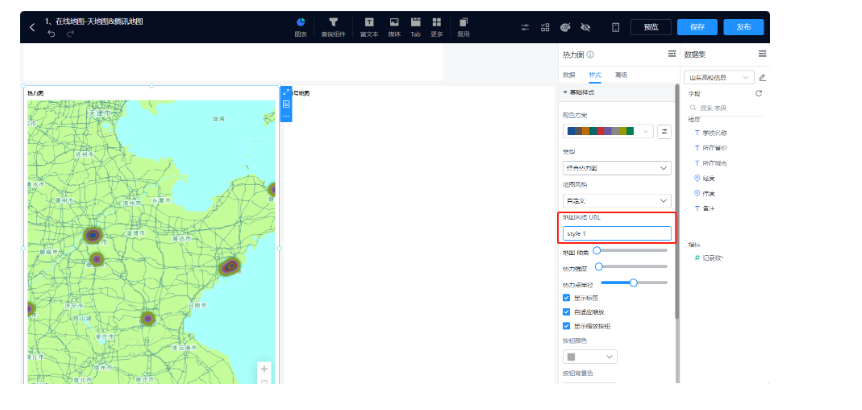Click the document icon on the chart's blue toolbar

click(x=286, y=104)
